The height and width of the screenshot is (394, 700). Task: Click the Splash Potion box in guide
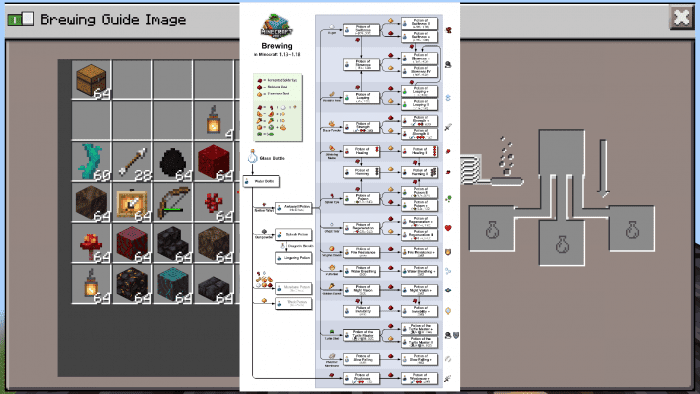[x=294, y=234]
